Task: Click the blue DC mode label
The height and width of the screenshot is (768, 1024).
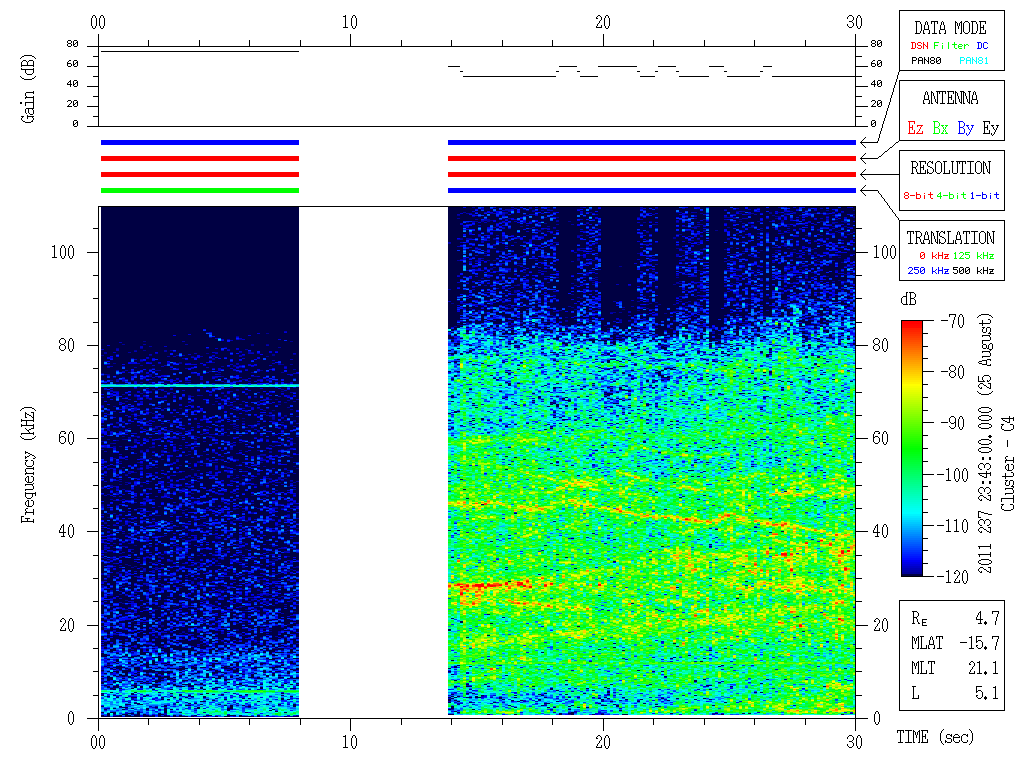Action: click(982, 46)
